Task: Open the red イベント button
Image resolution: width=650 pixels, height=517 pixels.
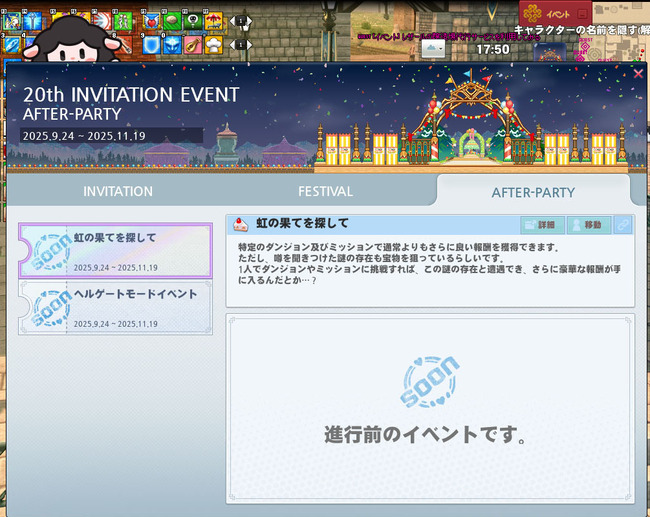Action: click(555, 14)
